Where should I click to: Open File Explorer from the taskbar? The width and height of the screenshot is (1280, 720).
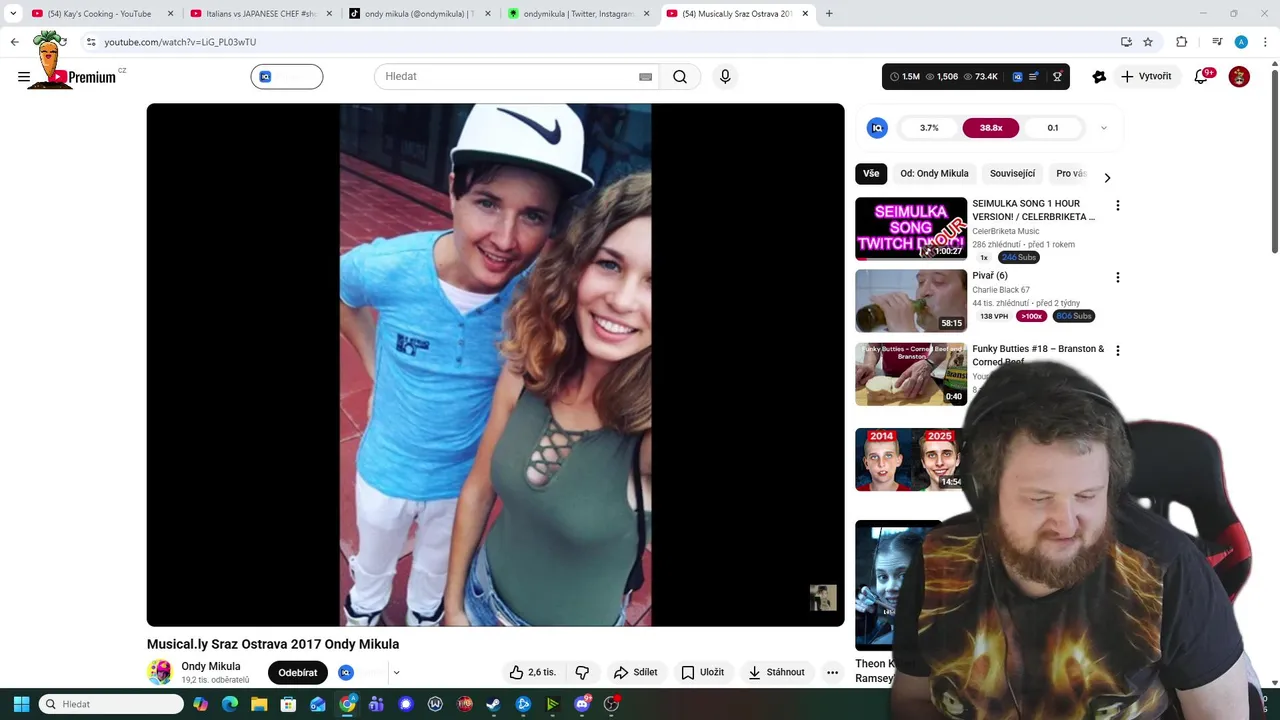coord(259,704)
